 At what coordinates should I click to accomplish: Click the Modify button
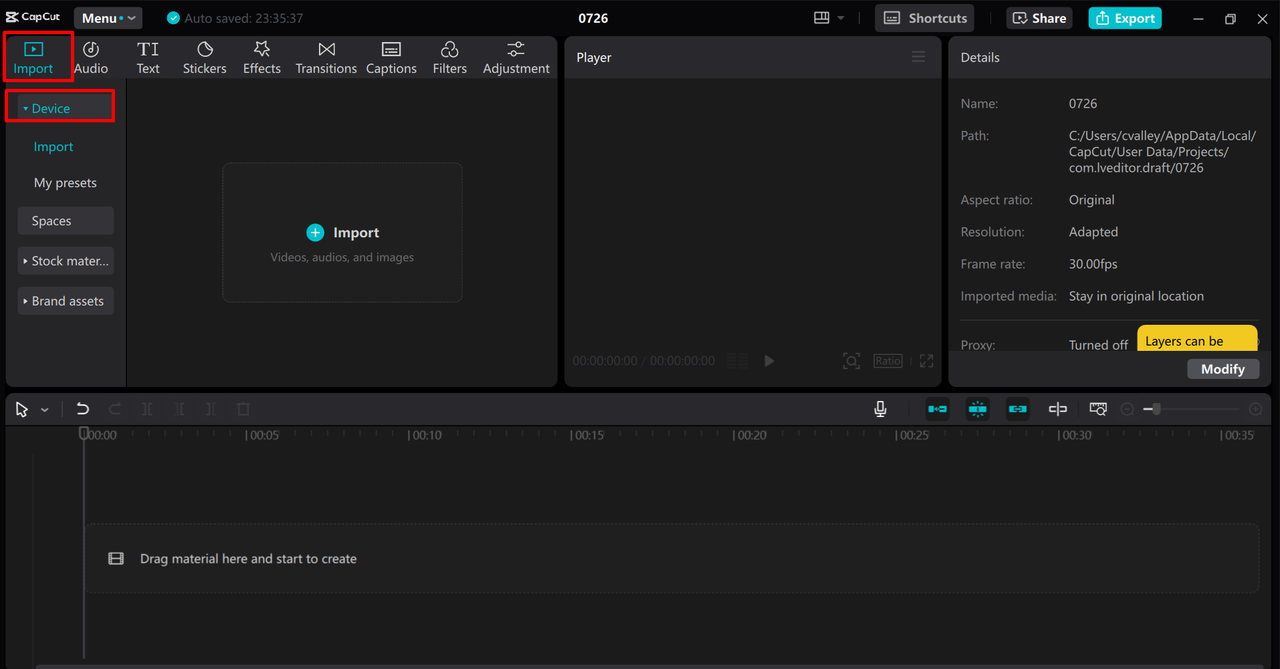coord(1223,369)
